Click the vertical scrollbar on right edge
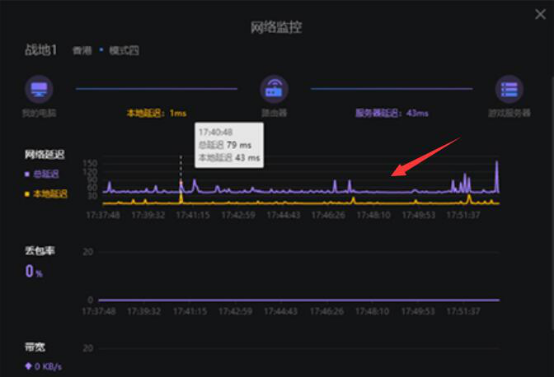Viewport: 554px width, 378px height. coord(552,203)
